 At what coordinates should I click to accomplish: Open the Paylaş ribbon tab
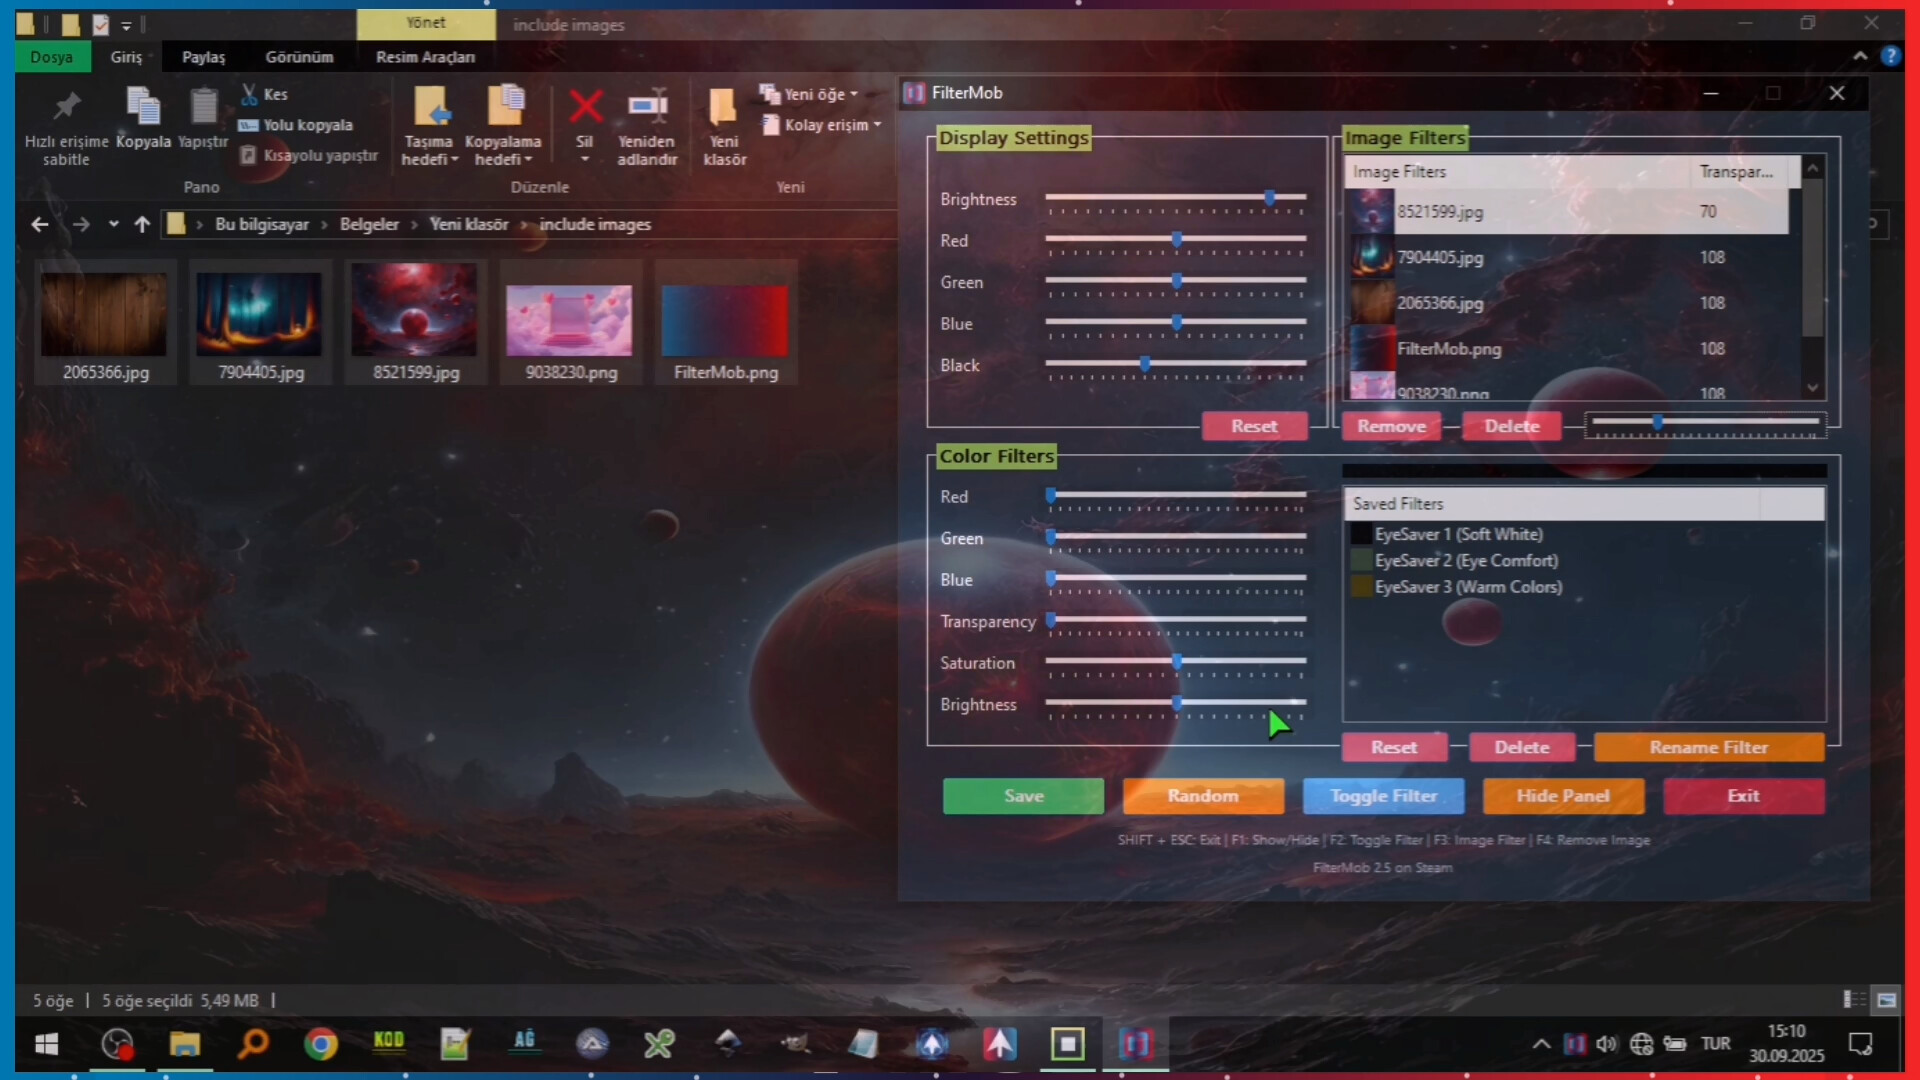pos(203,57)
